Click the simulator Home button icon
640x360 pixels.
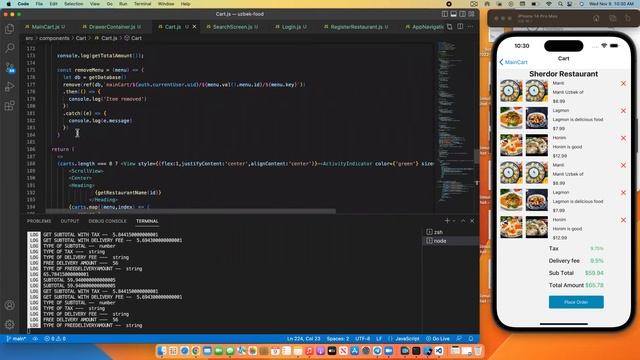[596, 18]
